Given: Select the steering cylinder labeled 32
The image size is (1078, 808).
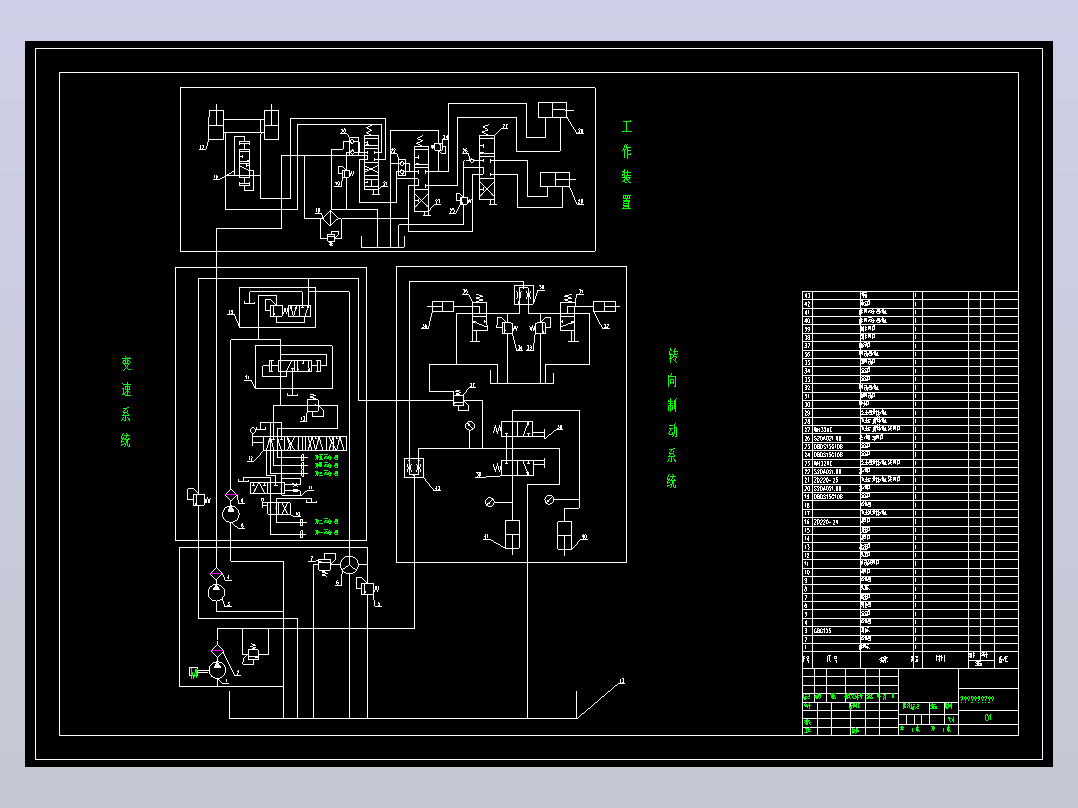Looking at the screenshot, I should coord(605,306).
